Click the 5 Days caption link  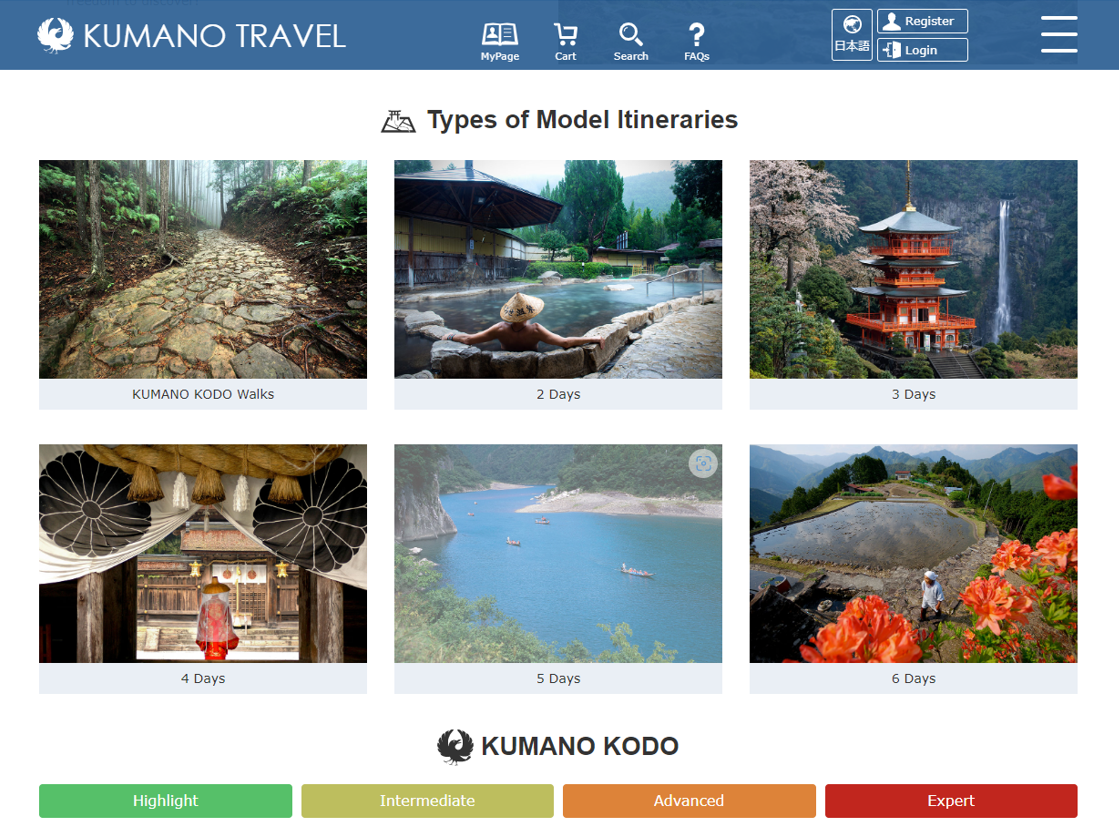pyautogui.click(x=558, y=678)
